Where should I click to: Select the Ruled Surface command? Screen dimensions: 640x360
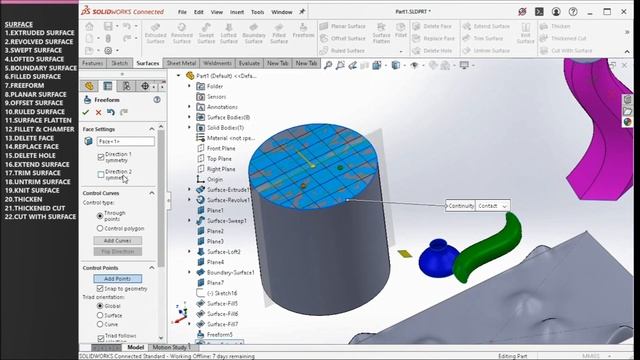click(x=343, y=51)
